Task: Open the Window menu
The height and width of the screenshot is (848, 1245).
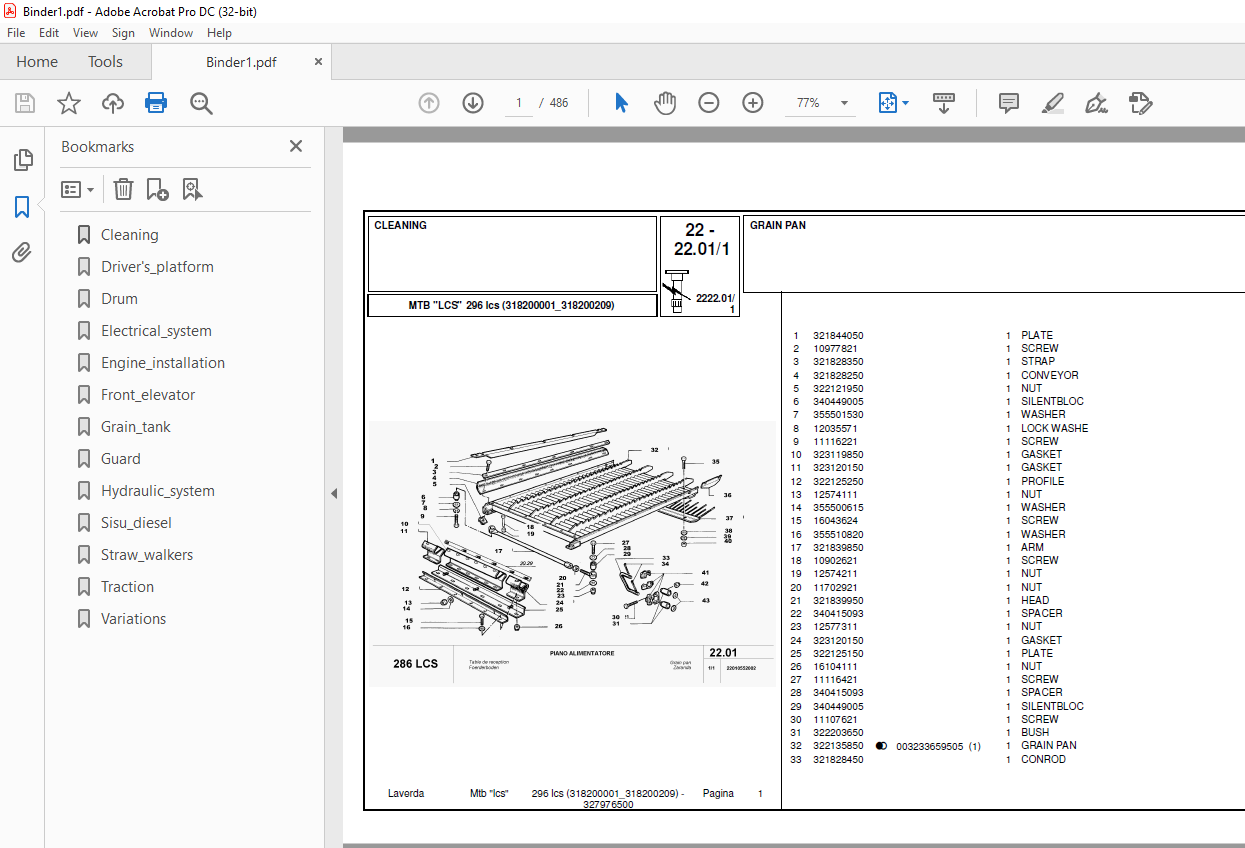Action: (171, 33)
